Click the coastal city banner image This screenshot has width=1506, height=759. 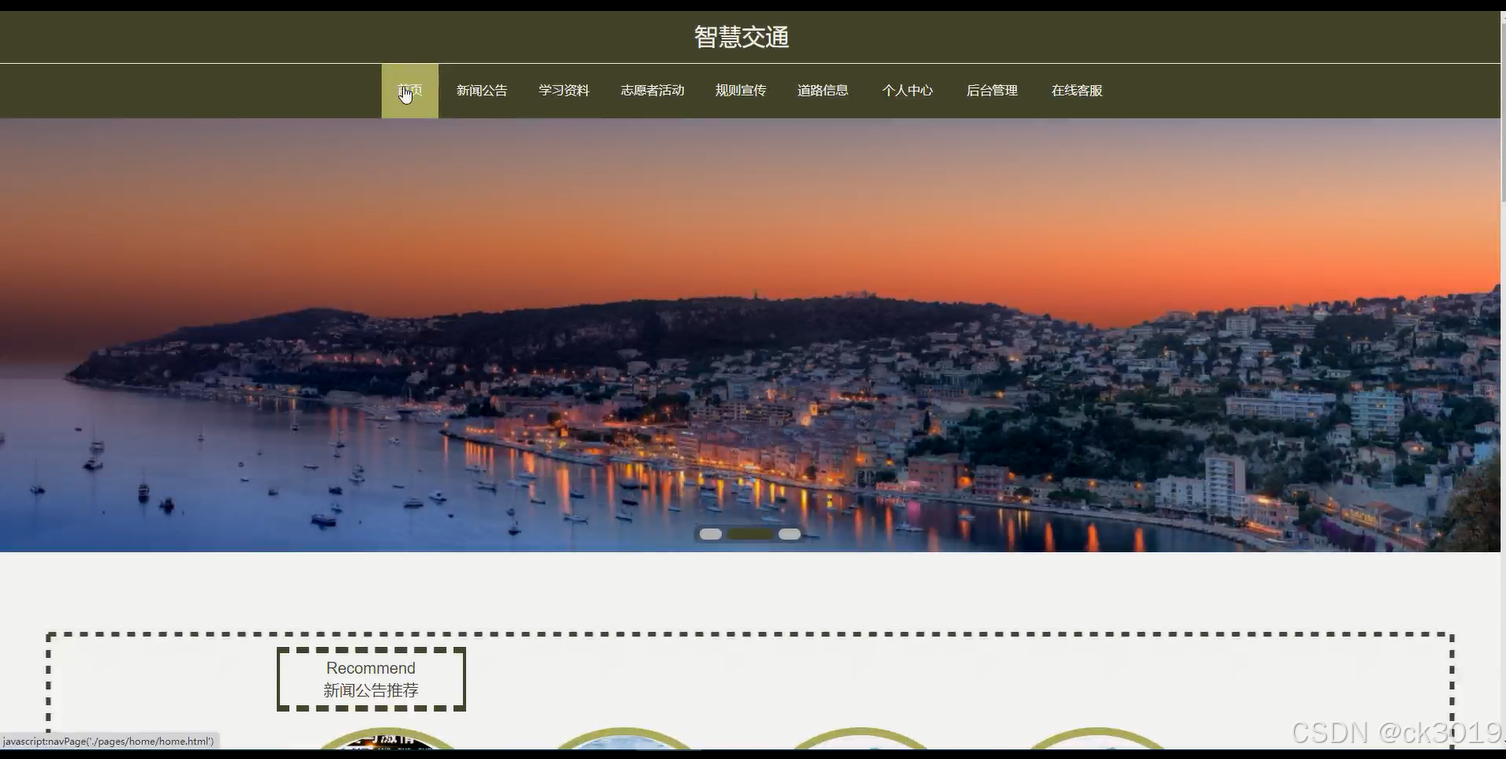click(x=750, y=335)
